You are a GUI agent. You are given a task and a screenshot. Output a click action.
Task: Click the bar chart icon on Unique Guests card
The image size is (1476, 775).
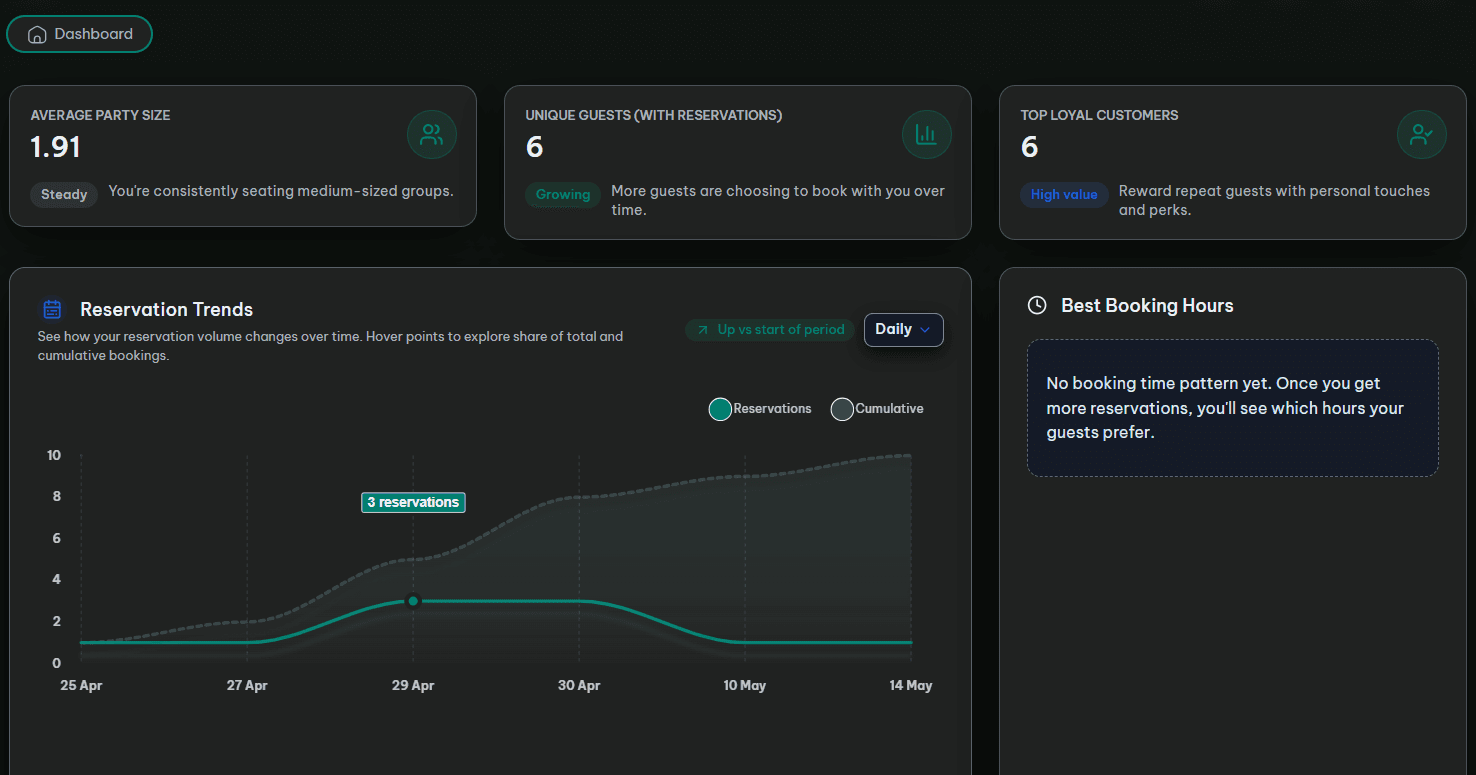pos(927,135)
